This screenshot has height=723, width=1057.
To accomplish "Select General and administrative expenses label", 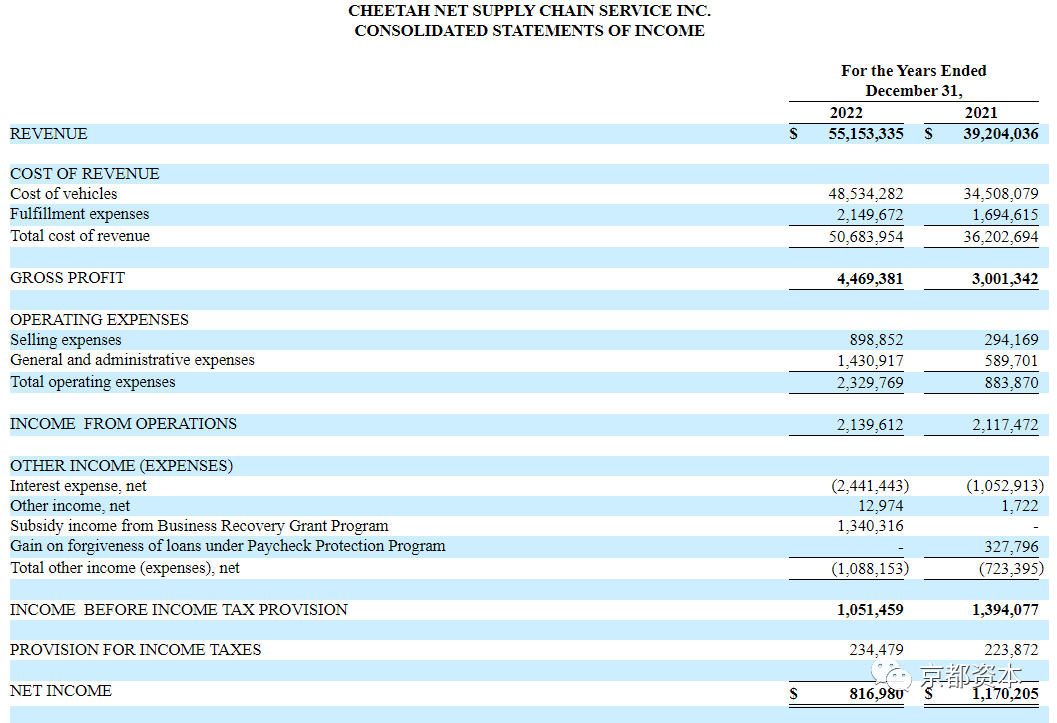I will [132, 359].
